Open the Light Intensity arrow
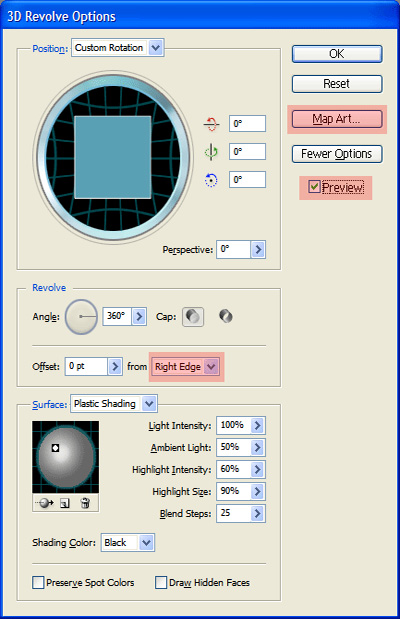This screenshot has width=400, height=619. 257,426
